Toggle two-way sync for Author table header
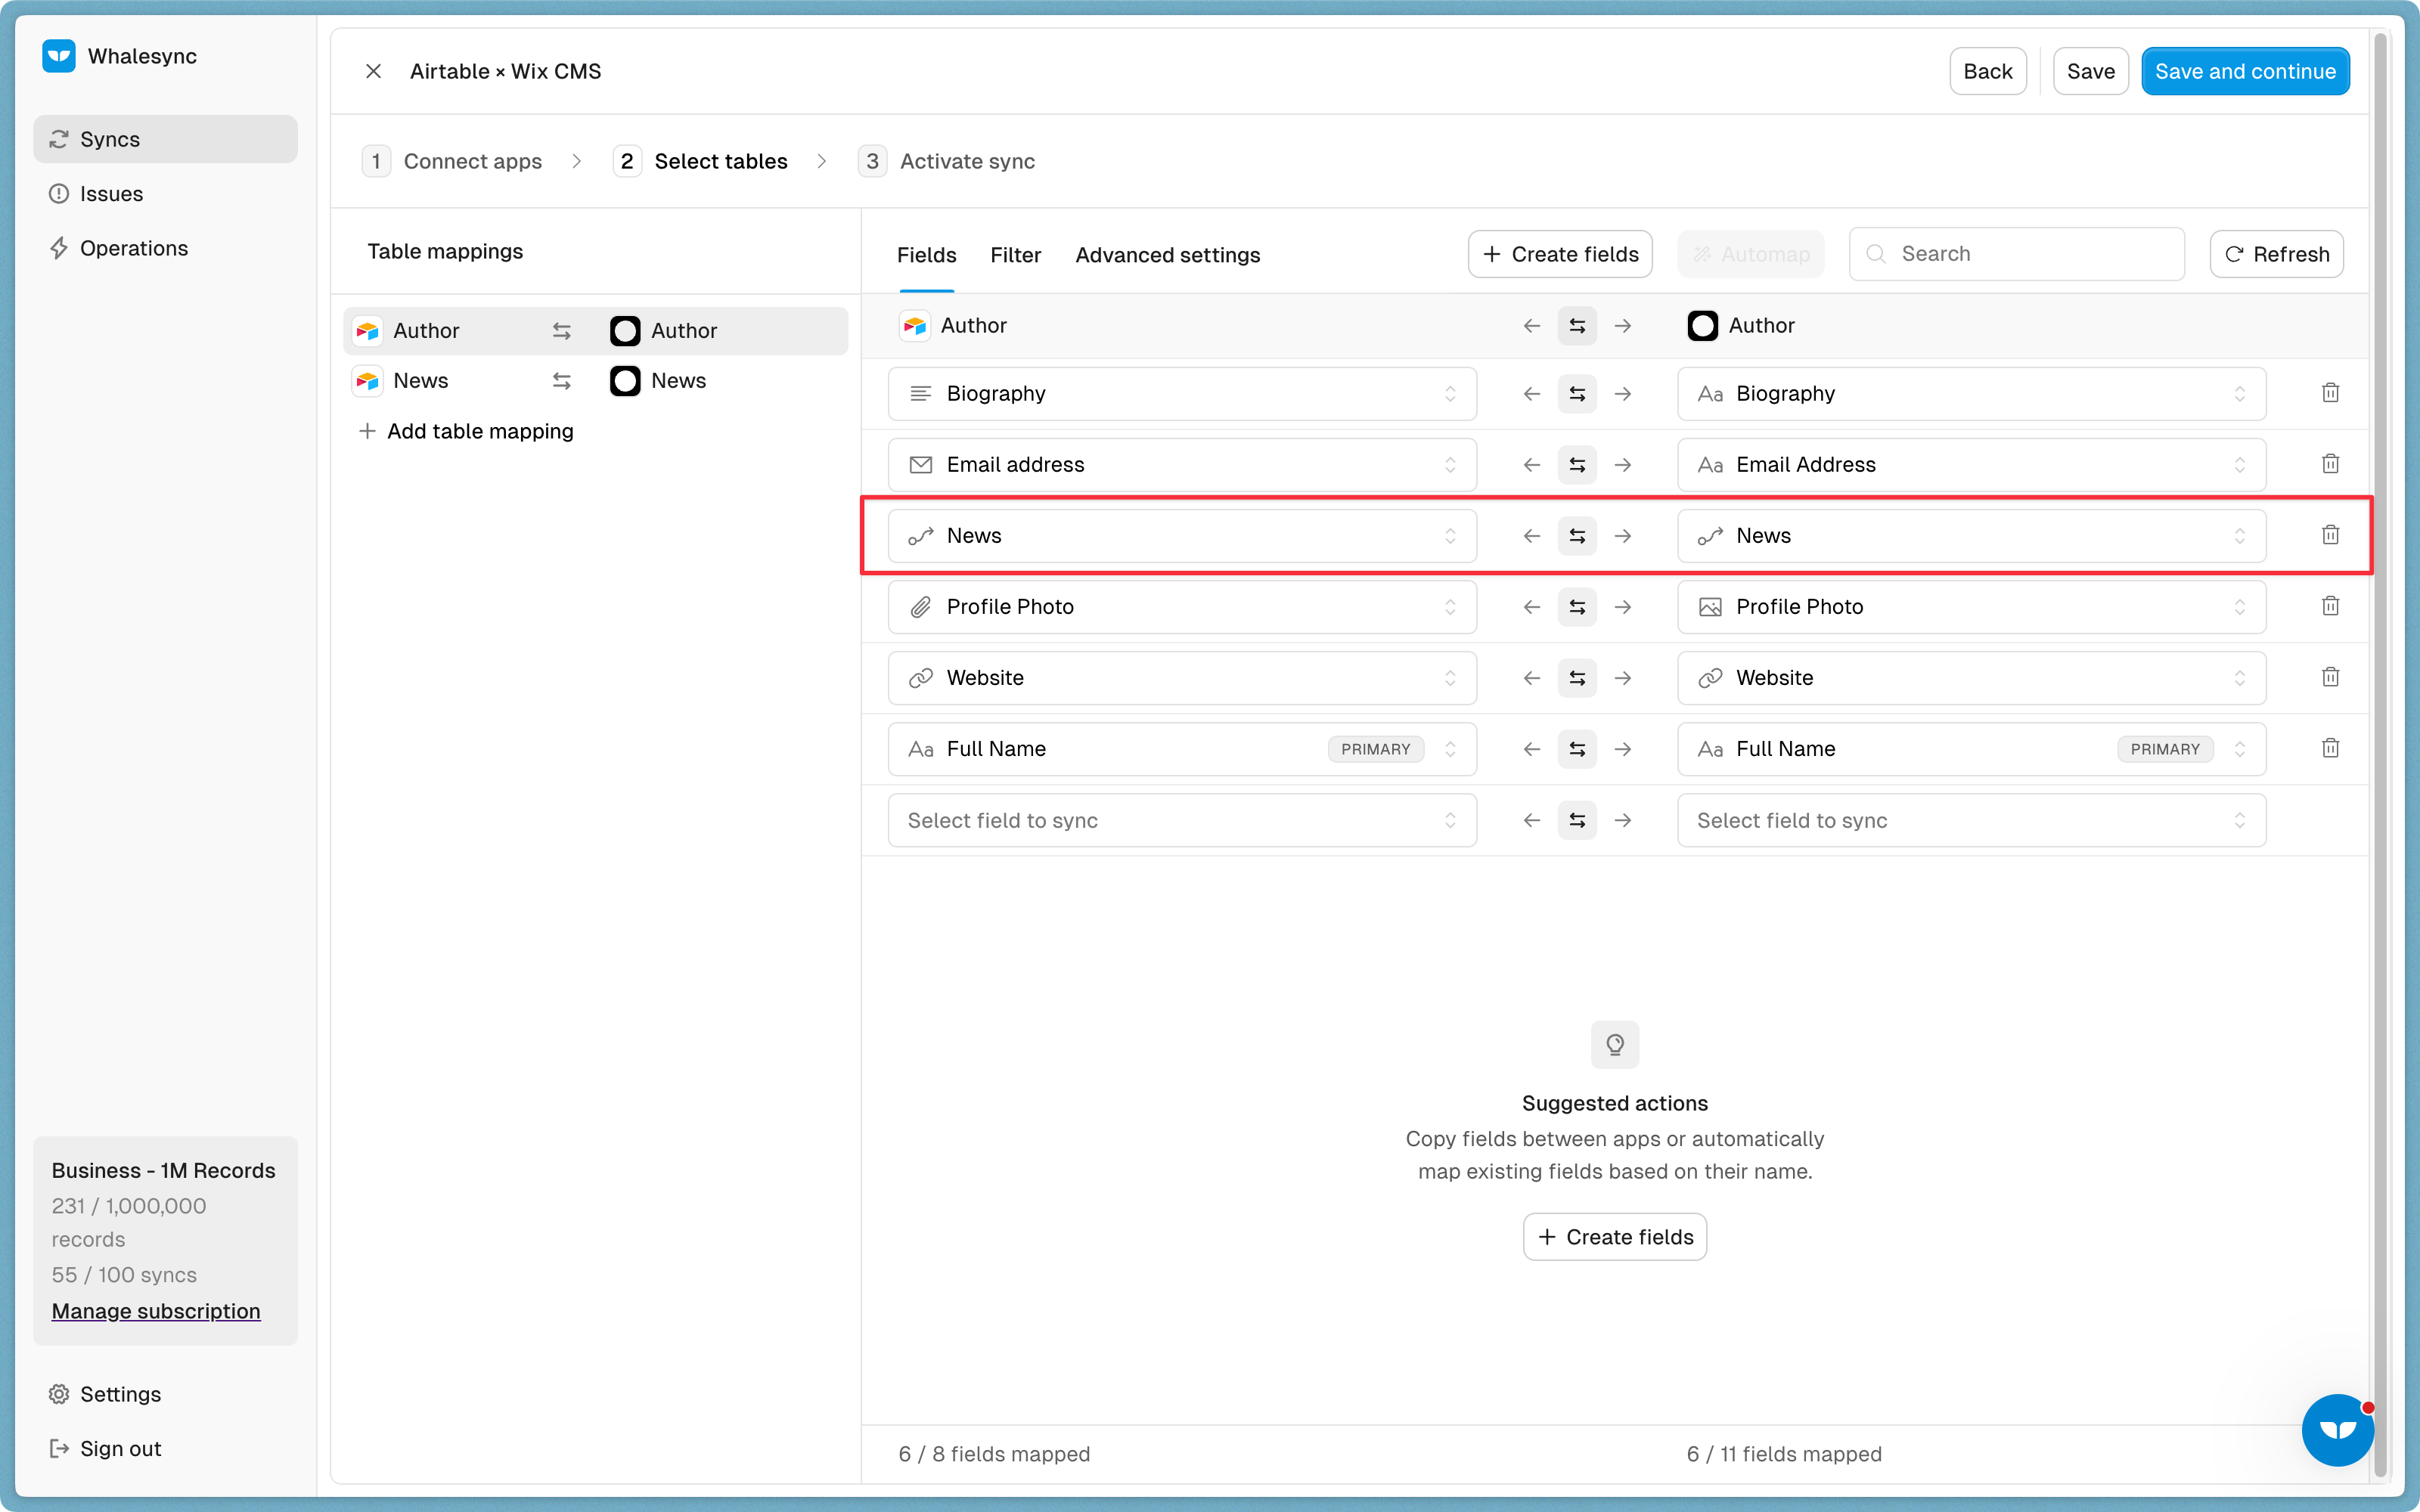2420x1512 pixels. click(x=1577, y=326)
